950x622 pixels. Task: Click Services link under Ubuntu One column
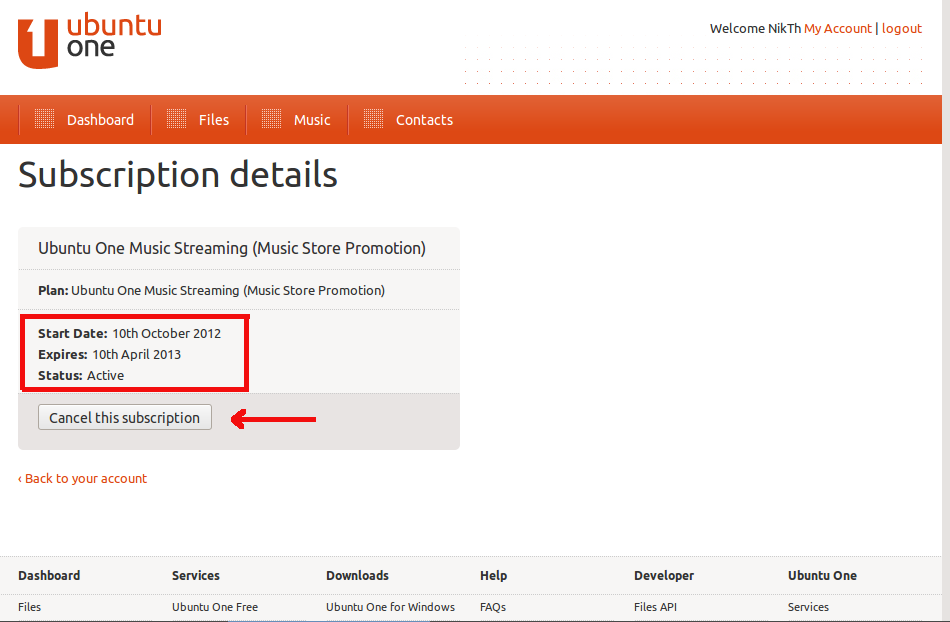pos(808,607)
